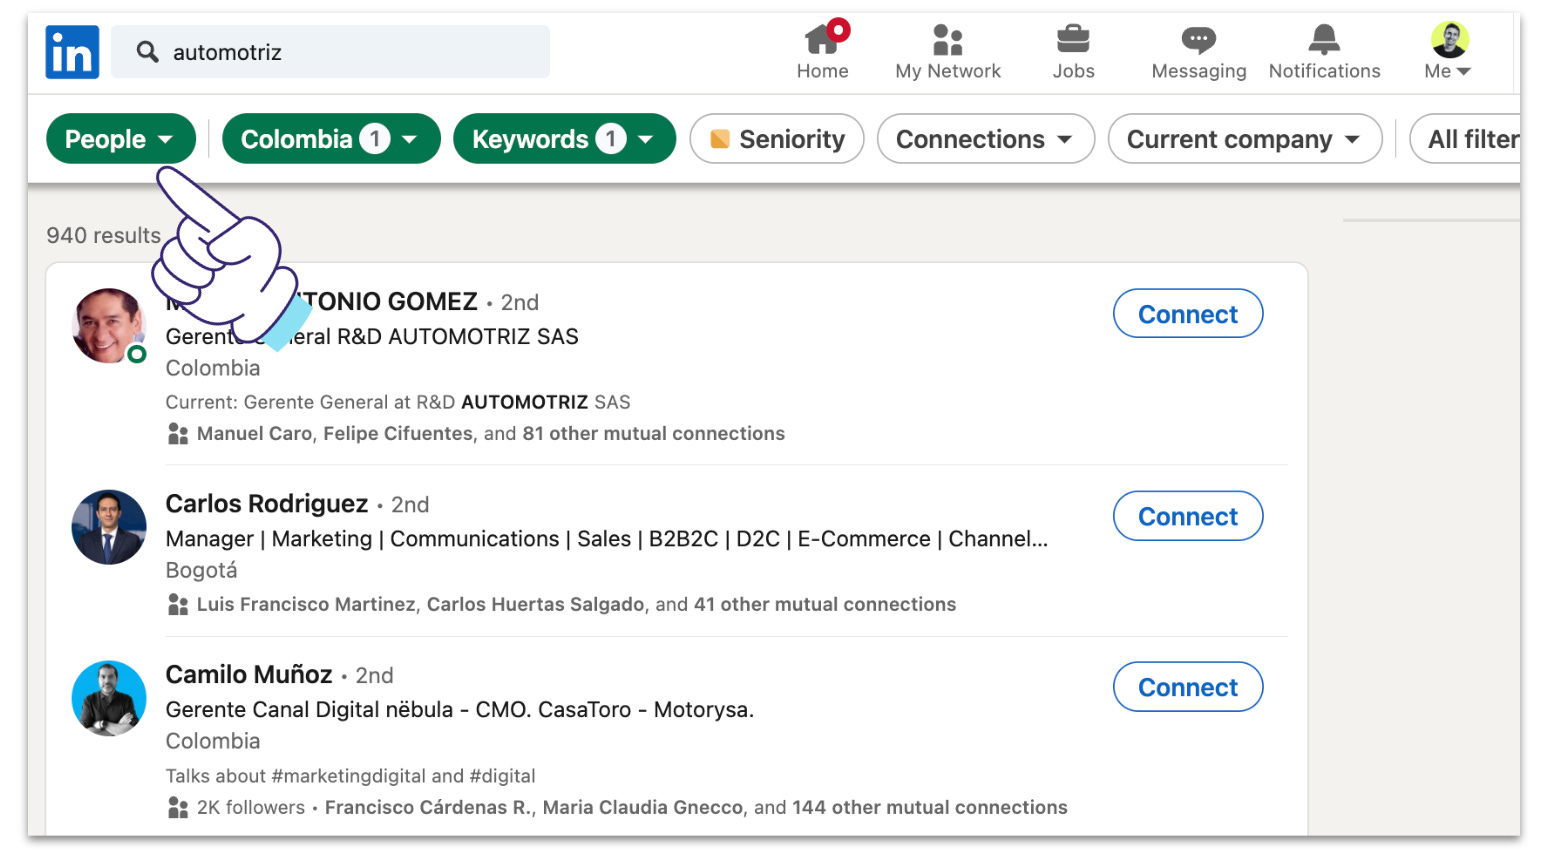Open Camilo Muñoz's profile photo

[109, 698]
